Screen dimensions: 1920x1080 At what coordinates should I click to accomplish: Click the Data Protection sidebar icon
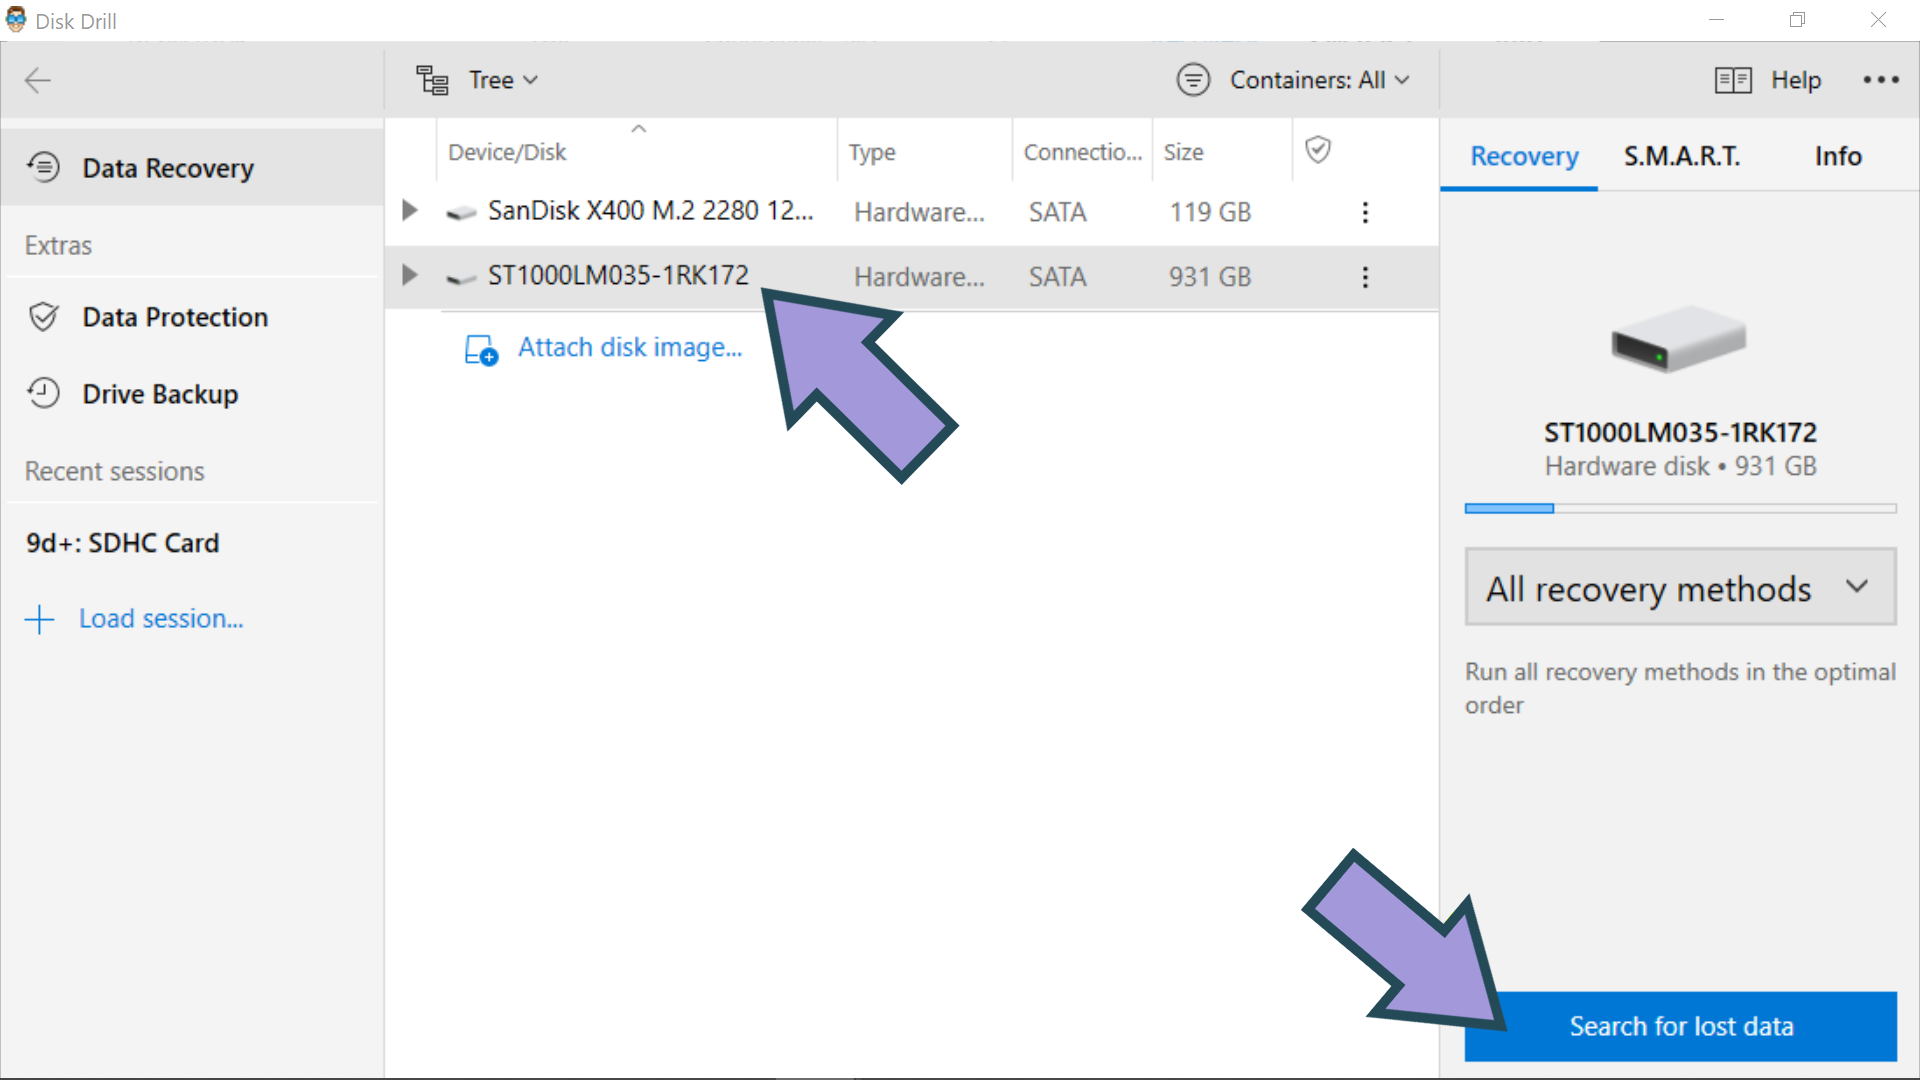(41, 316)
